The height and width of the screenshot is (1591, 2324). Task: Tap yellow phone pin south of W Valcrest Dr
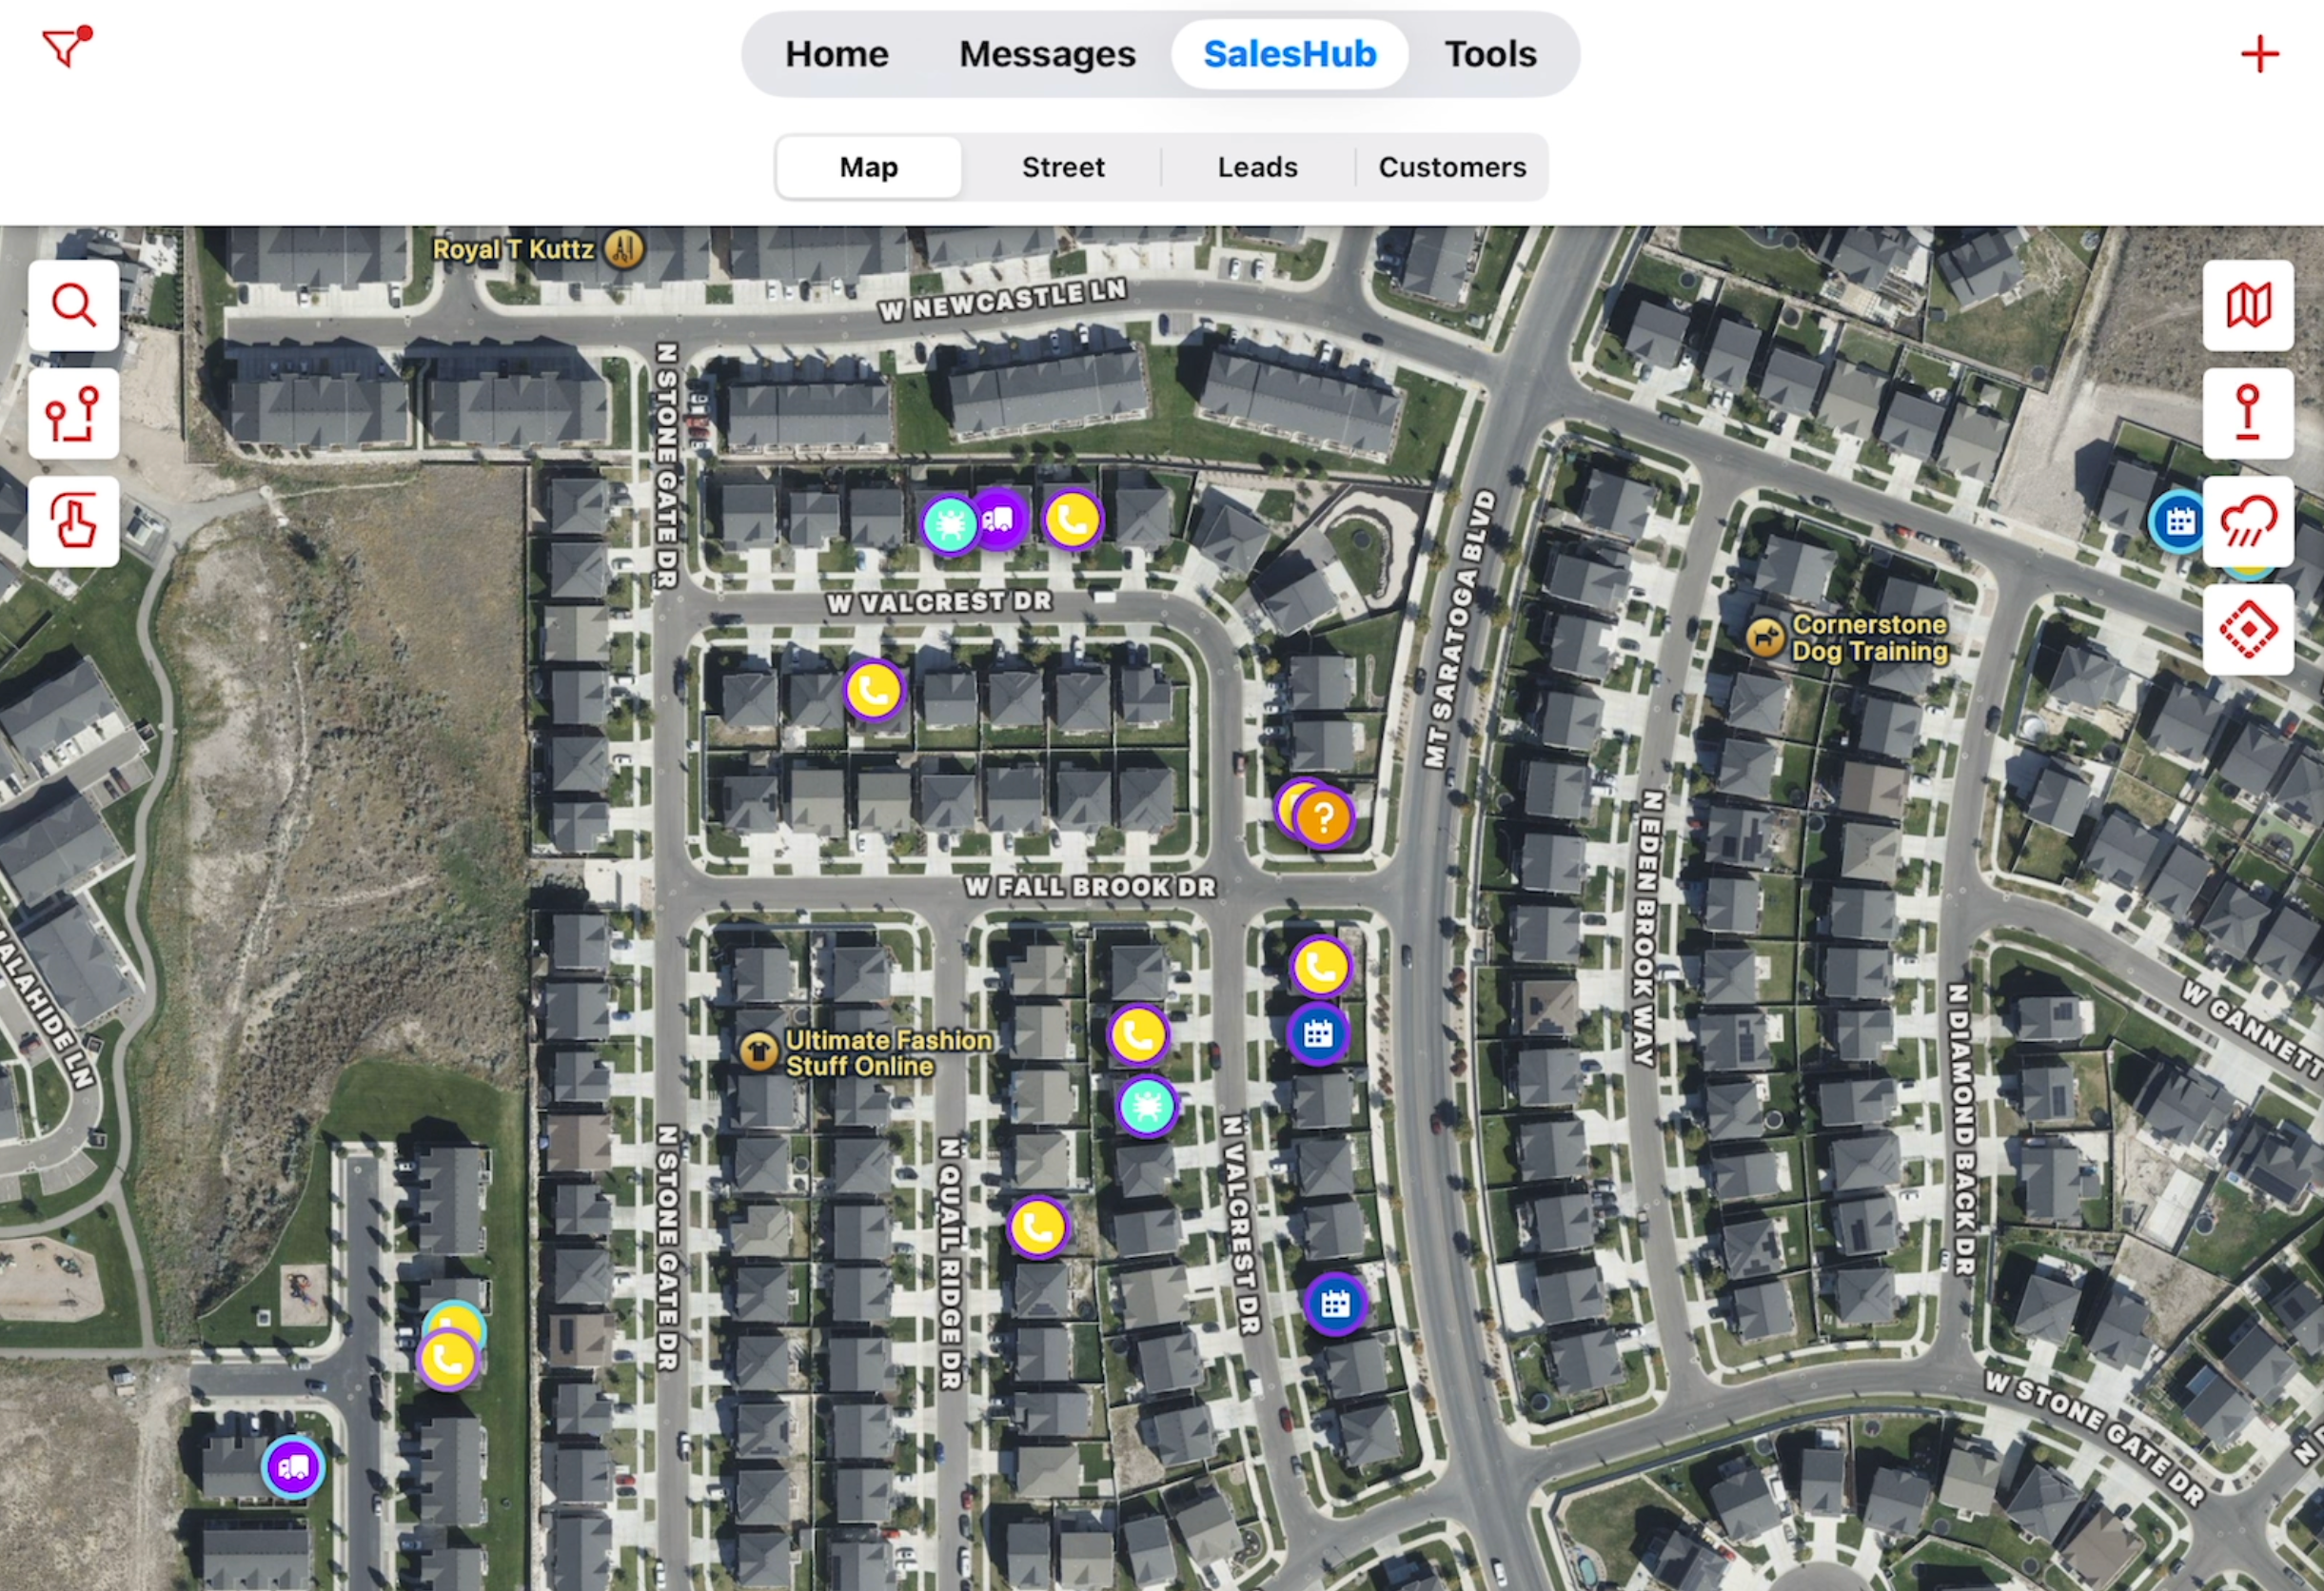tap(873, 689)
